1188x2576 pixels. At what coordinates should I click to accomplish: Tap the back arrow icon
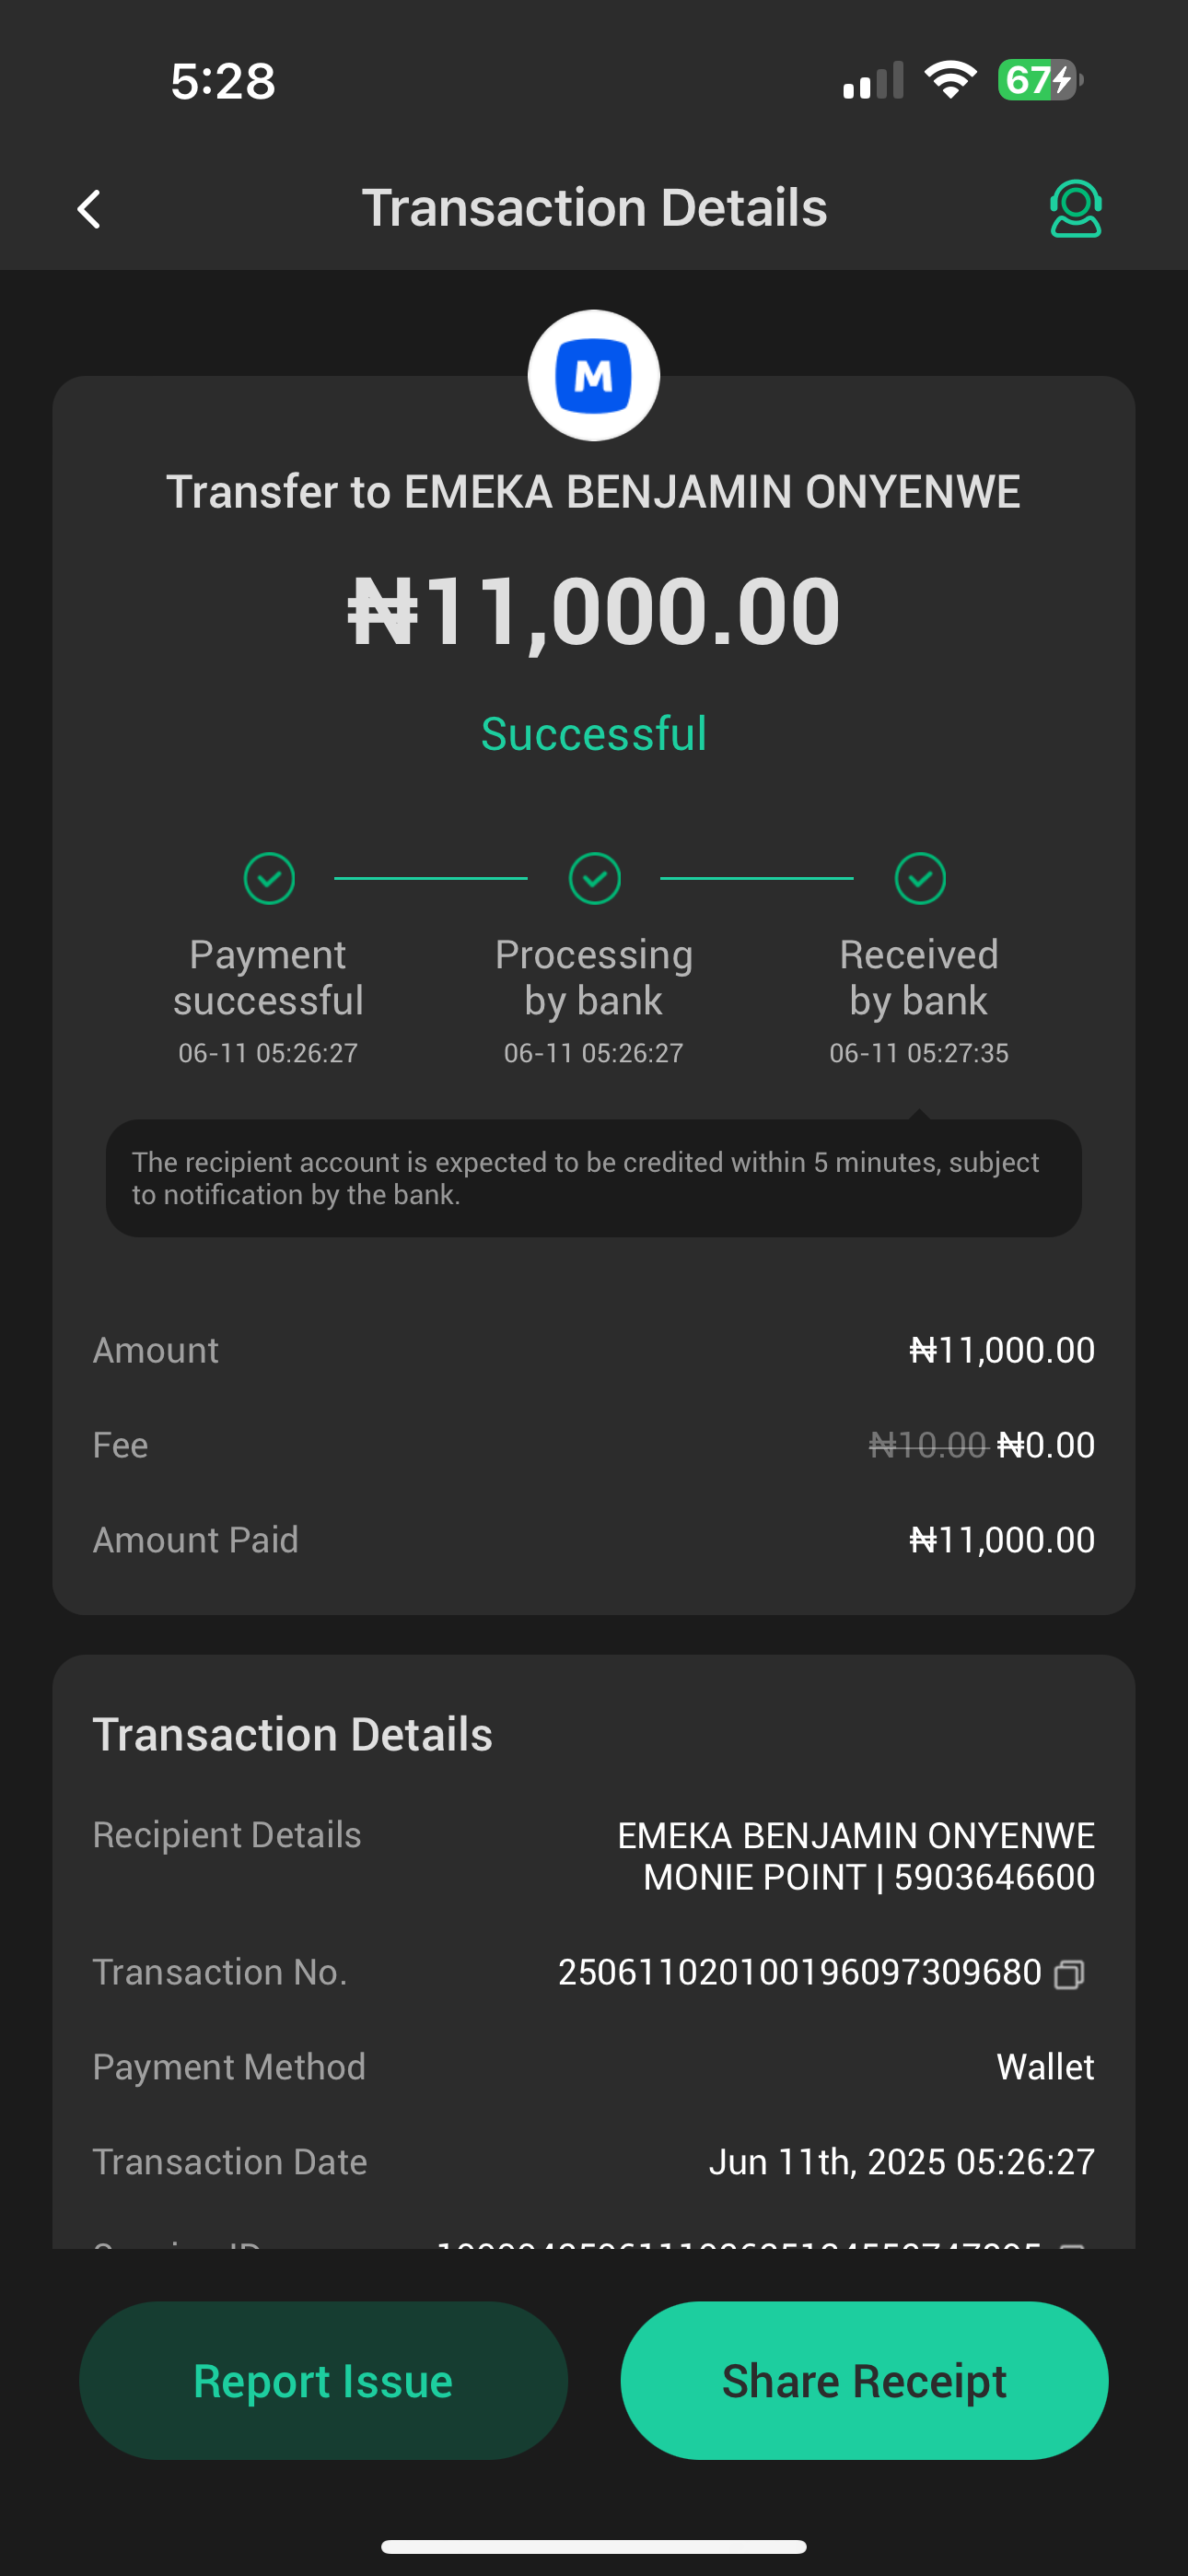point(89,209)
